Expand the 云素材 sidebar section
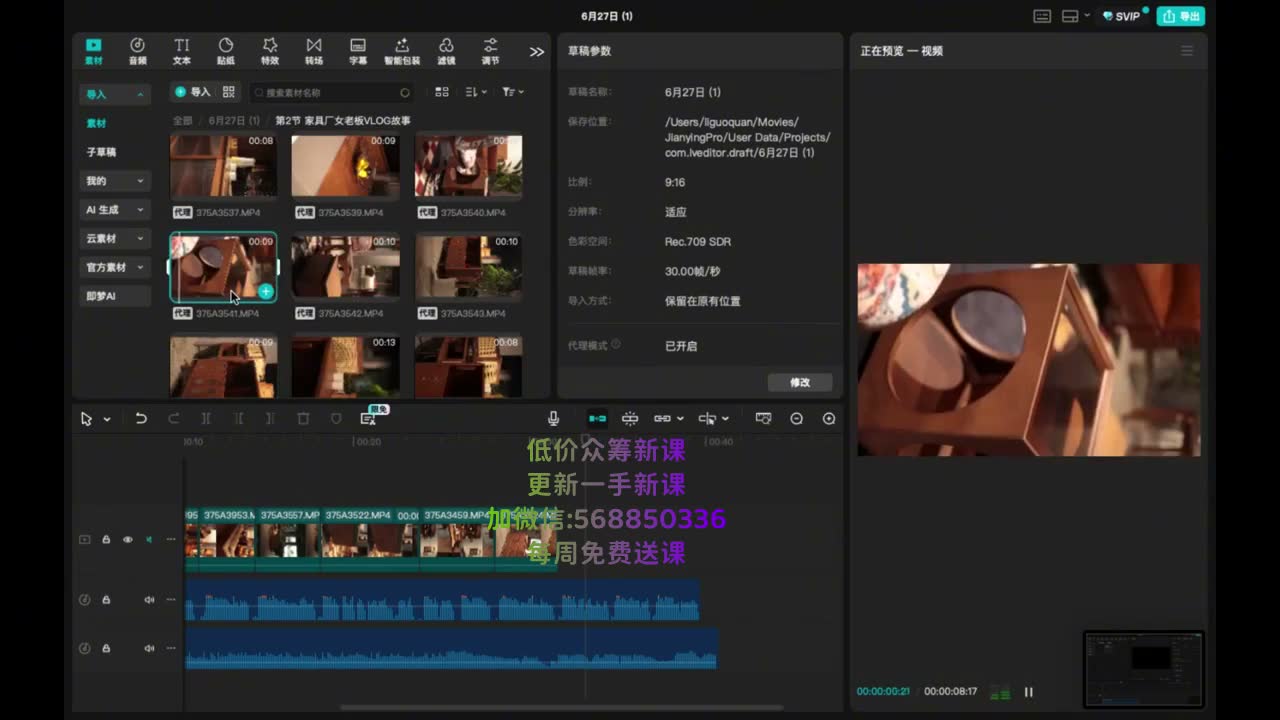 tap(115, 239)
